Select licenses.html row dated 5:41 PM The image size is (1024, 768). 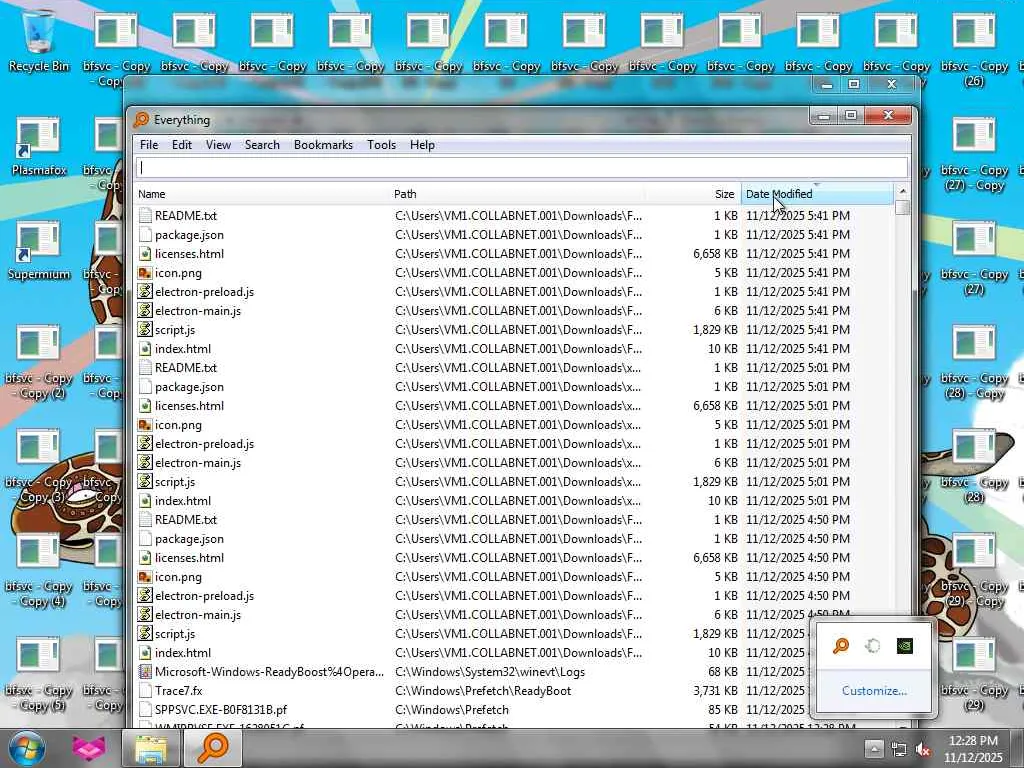[514, 253]
